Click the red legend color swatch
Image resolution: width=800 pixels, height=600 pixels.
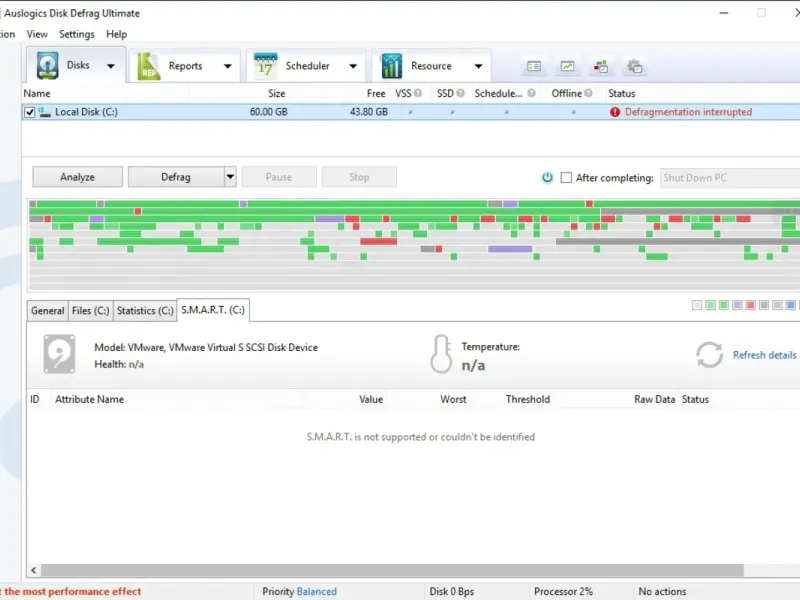pyautogui.click(x=750, y=305)
